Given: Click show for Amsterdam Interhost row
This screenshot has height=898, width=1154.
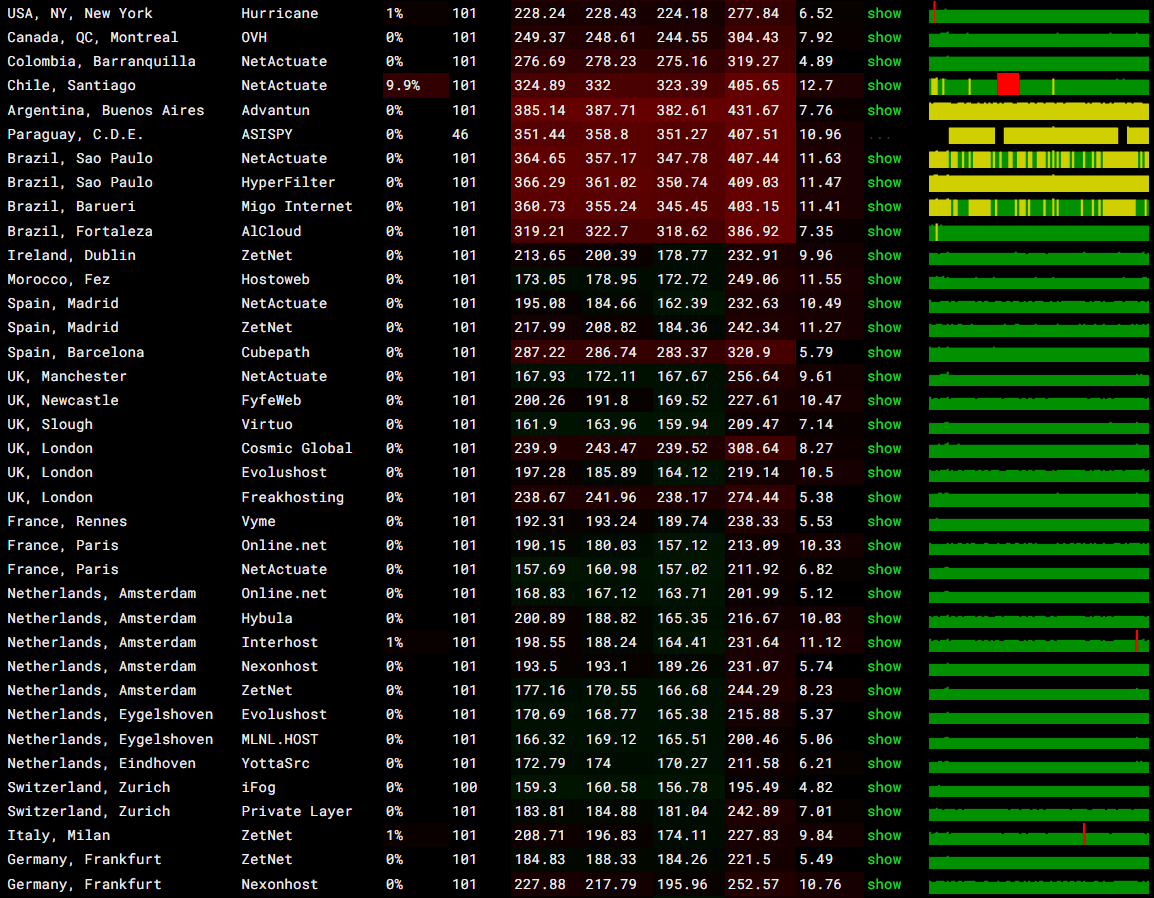Looking at the screenshot, I should [884, 643].
